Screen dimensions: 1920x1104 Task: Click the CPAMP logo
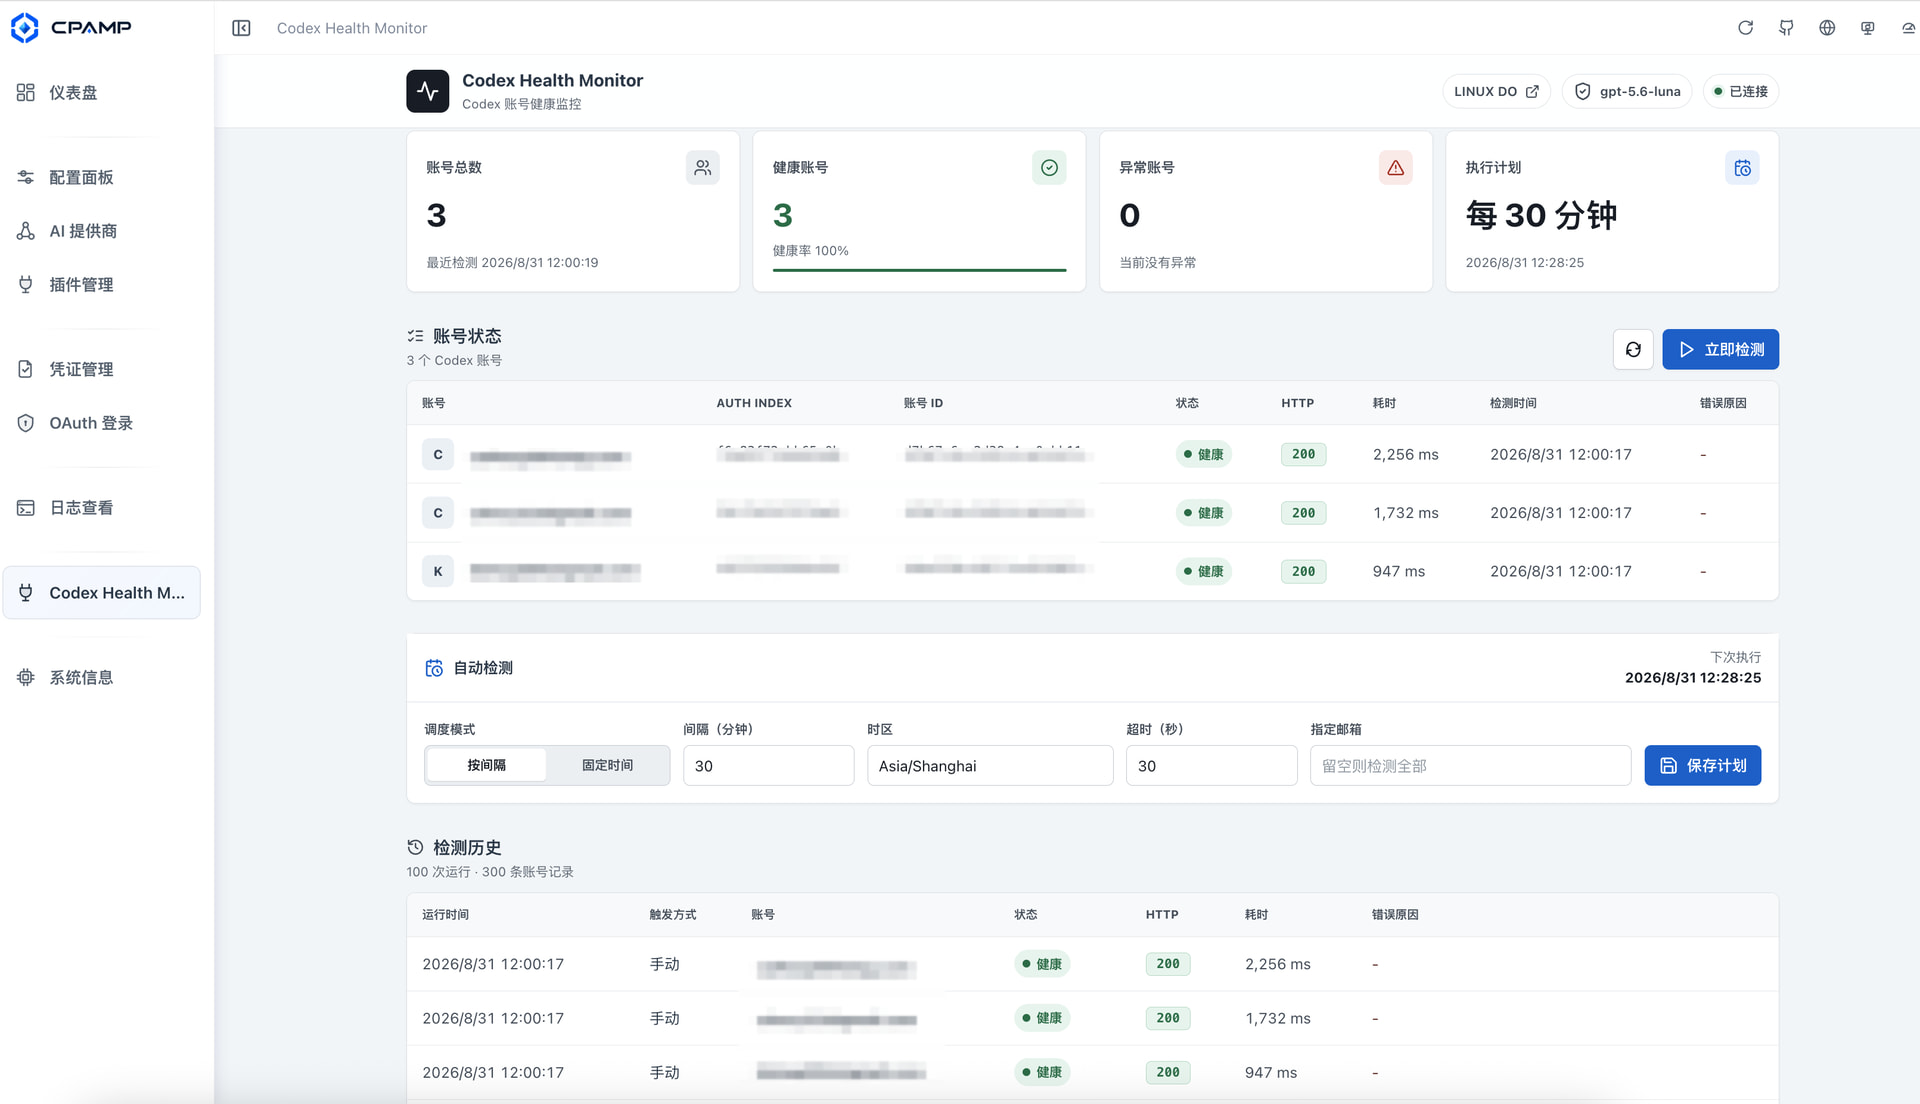71,27
